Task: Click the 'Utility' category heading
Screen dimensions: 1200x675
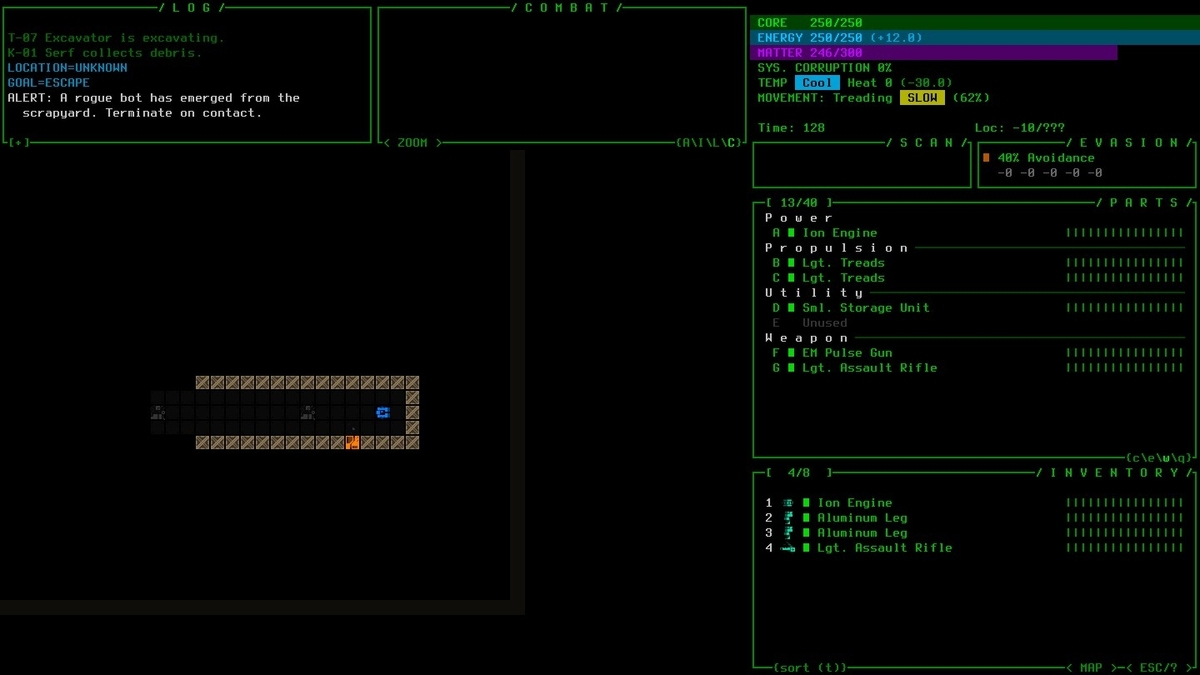Action: pyautogui.click(x=814, y=293)
